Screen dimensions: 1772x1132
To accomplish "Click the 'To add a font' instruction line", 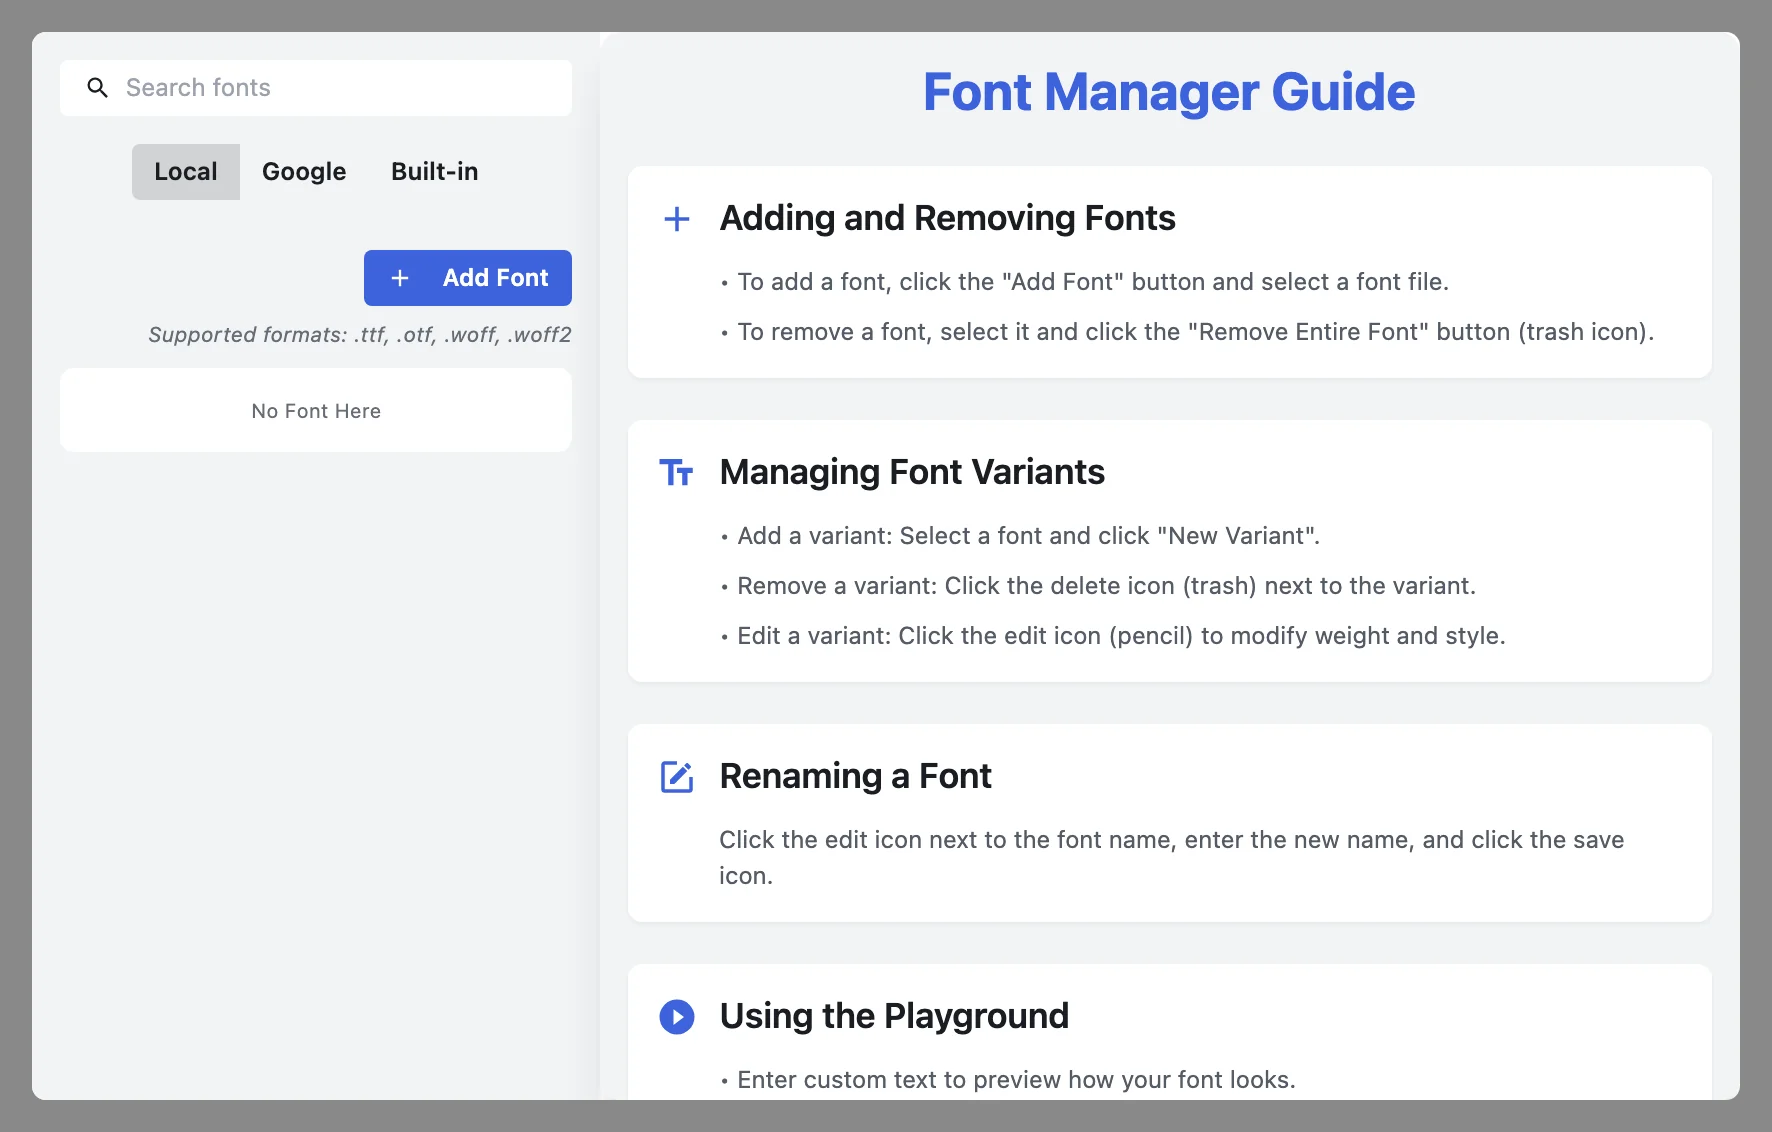I will 1085,282.
